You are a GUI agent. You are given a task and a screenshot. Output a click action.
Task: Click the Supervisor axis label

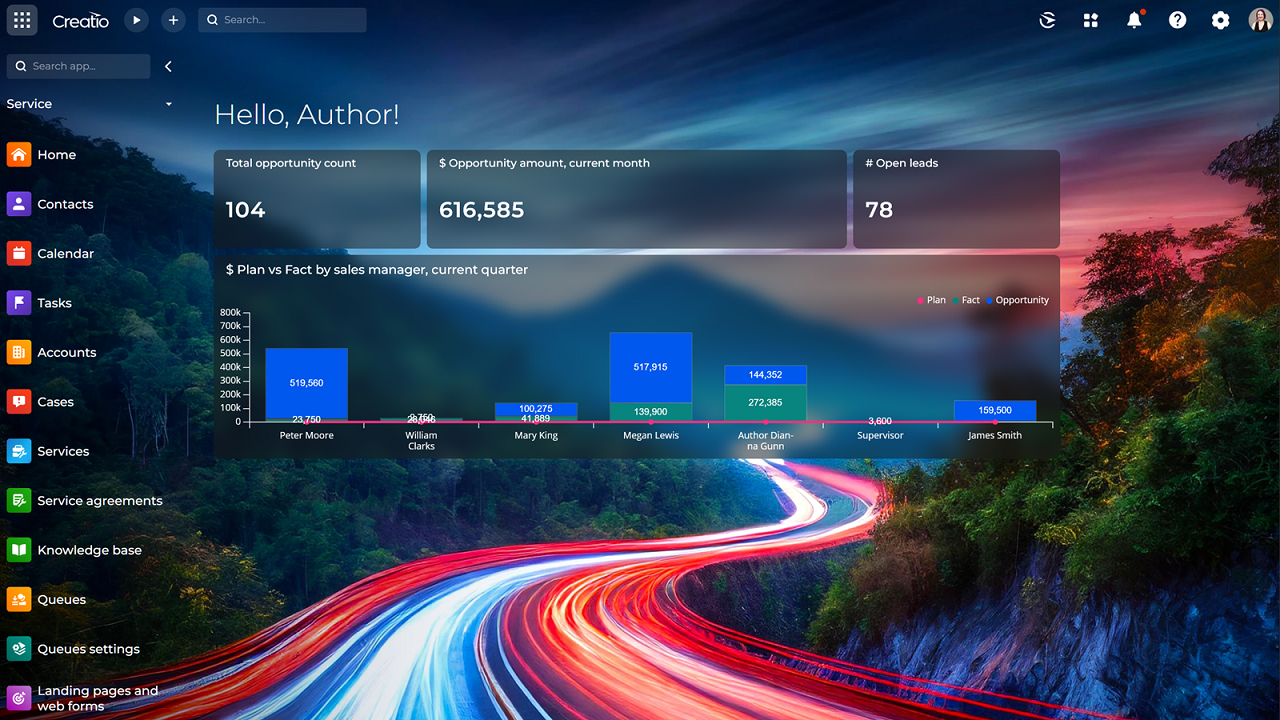coord(880,436)
